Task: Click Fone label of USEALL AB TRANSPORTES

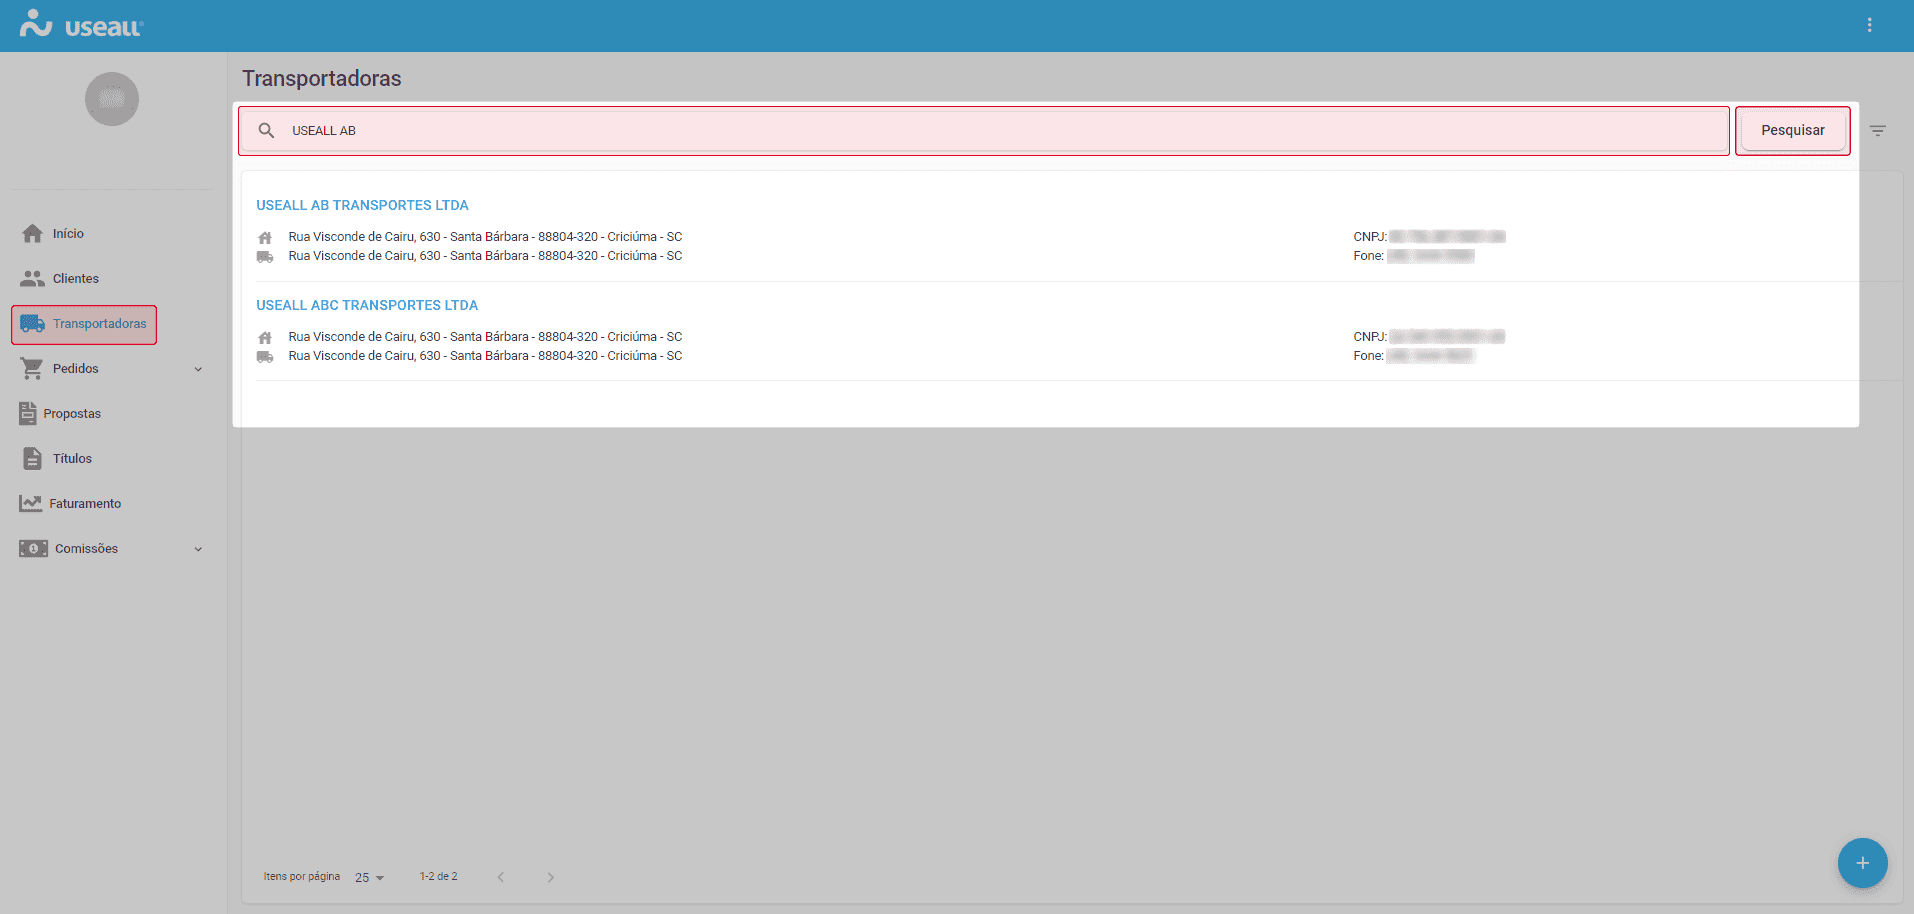Action: click(1369, 256)
